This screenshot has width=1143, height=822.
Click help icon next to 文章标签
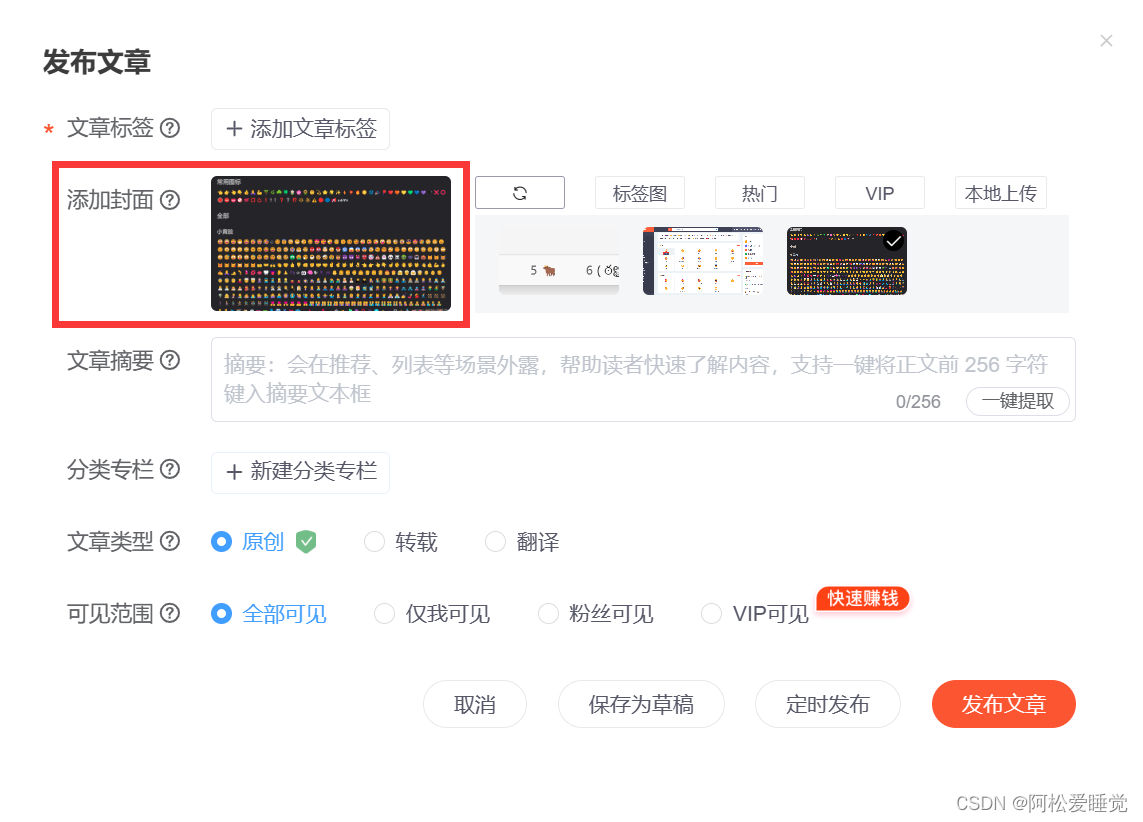170,128
